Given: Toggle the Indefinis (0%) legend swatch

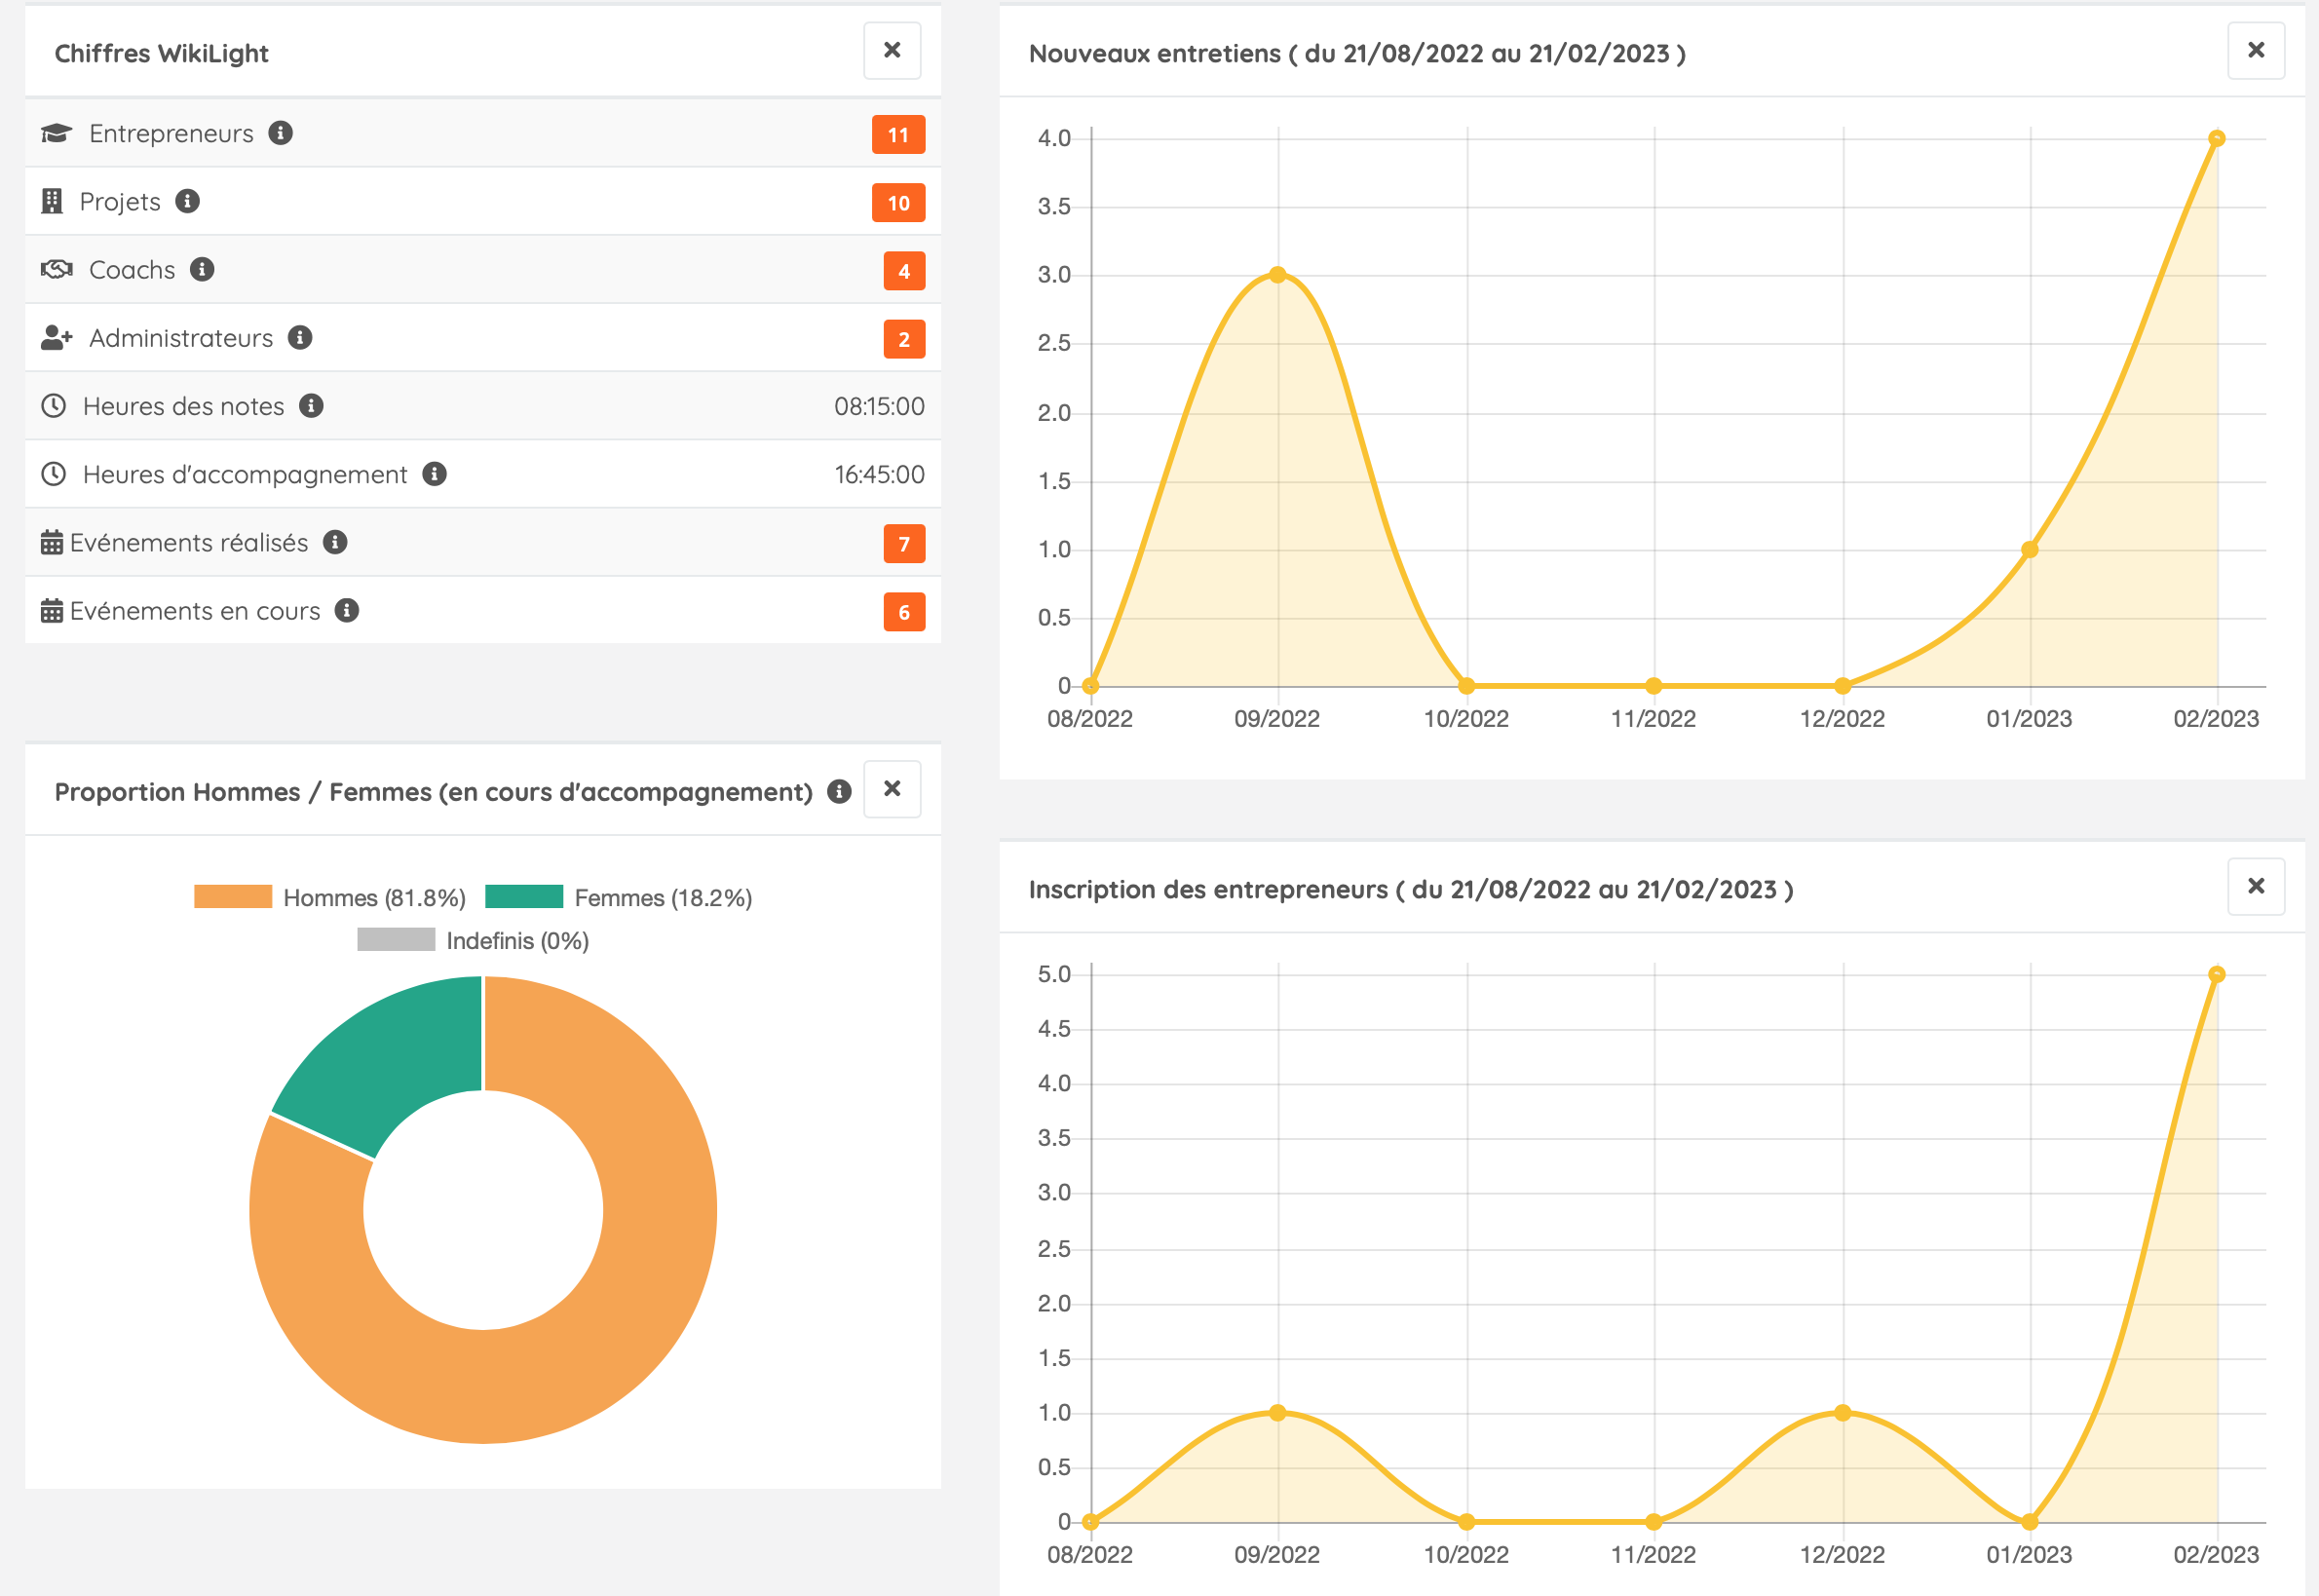Looking at the screenshot, I should tap(396, 940).
